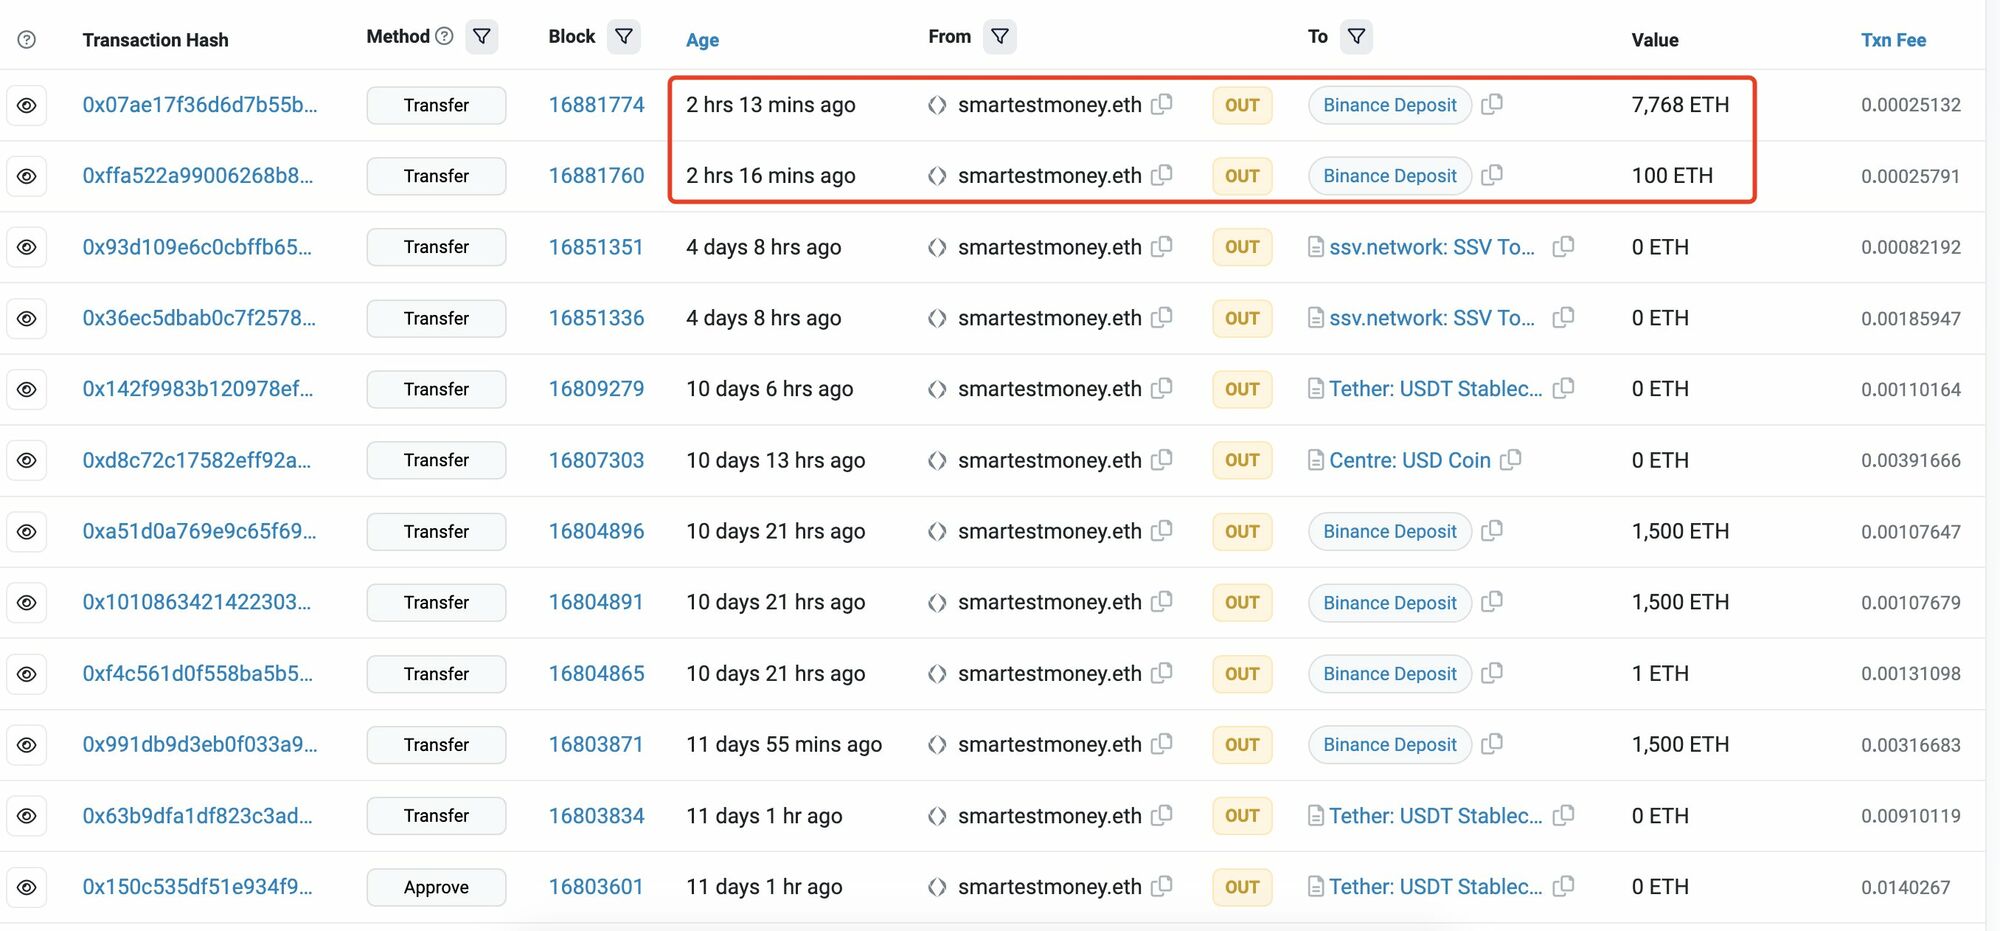
Task: Toggle the Txn Fee column header
Action: click(1893, 40)
